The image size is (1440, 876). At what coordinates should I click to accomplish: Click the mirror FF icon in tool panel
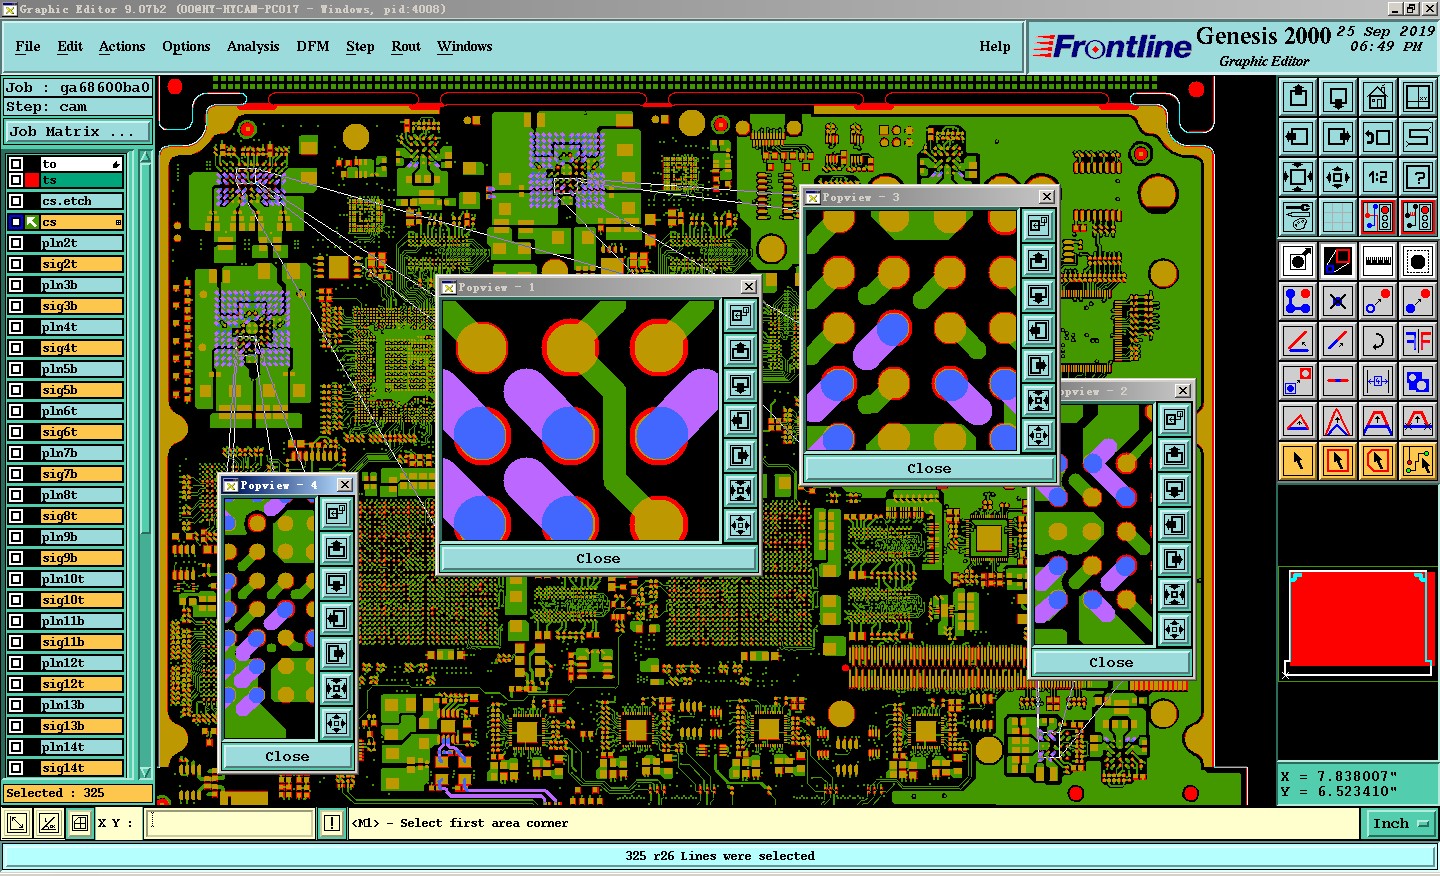(x=1418, y=341)
